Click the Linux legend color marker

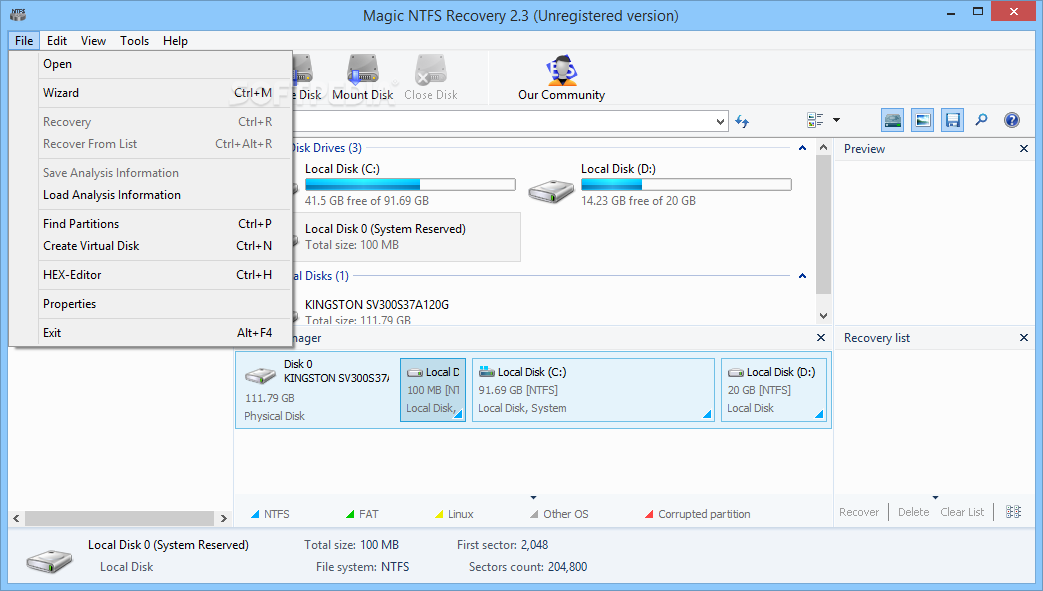439,514
